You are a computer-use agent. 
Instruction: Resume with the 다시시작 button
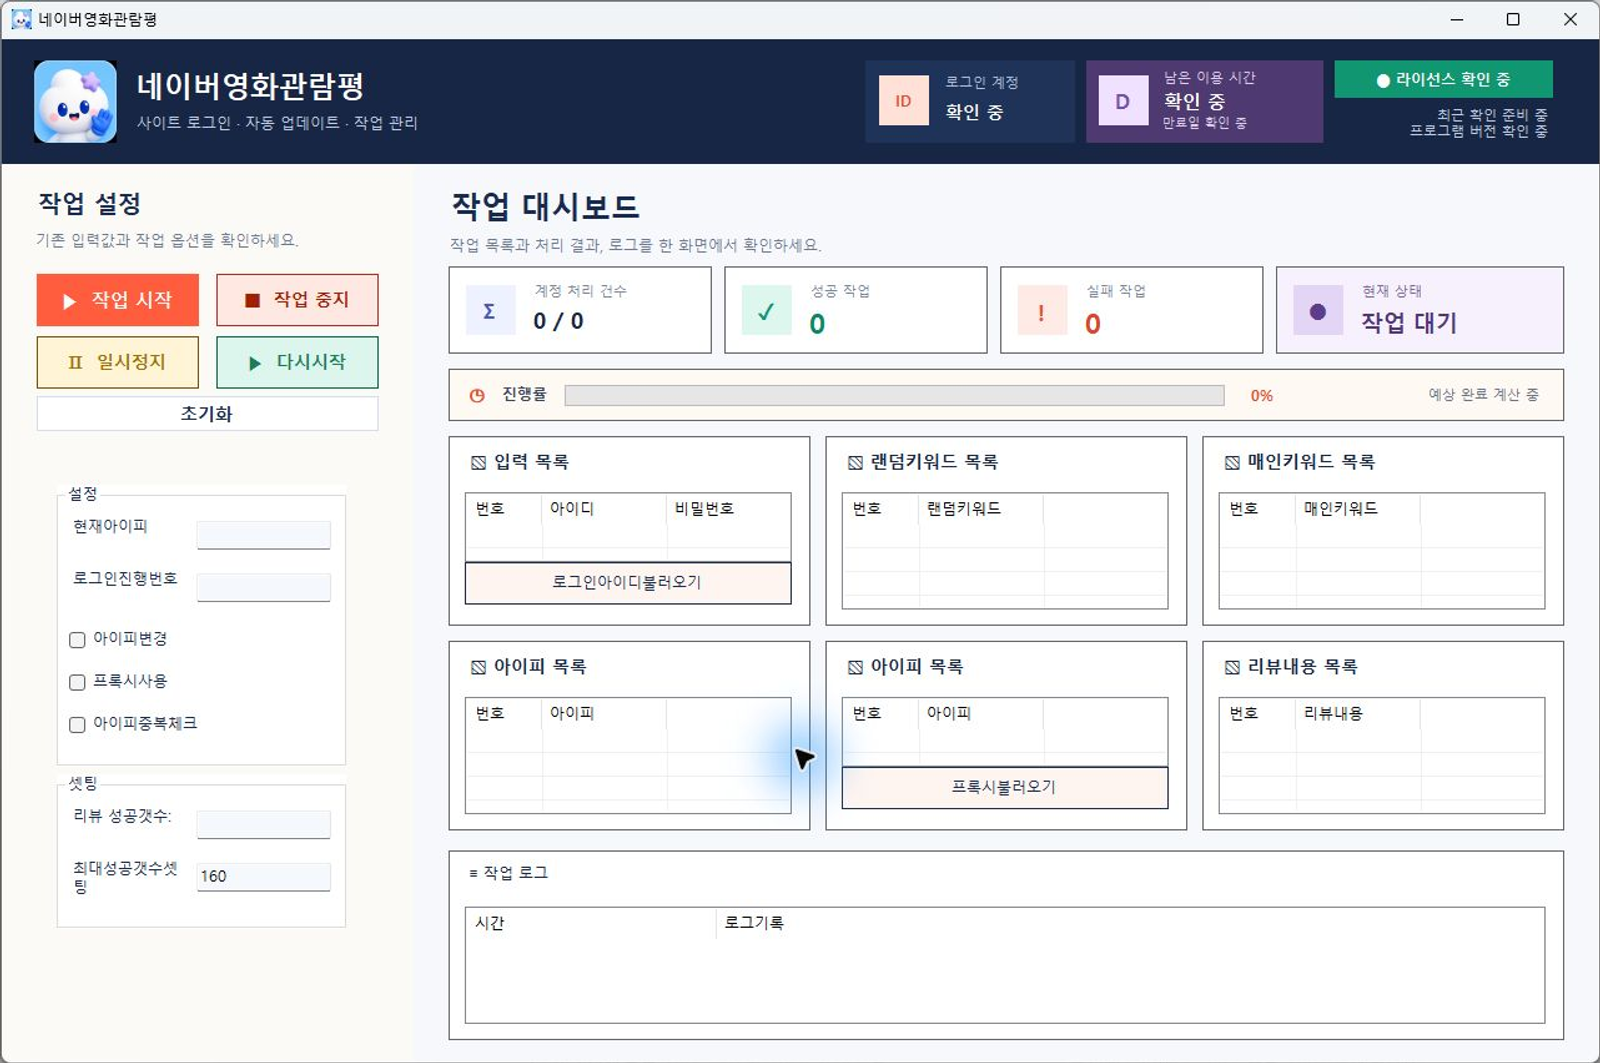297,362
